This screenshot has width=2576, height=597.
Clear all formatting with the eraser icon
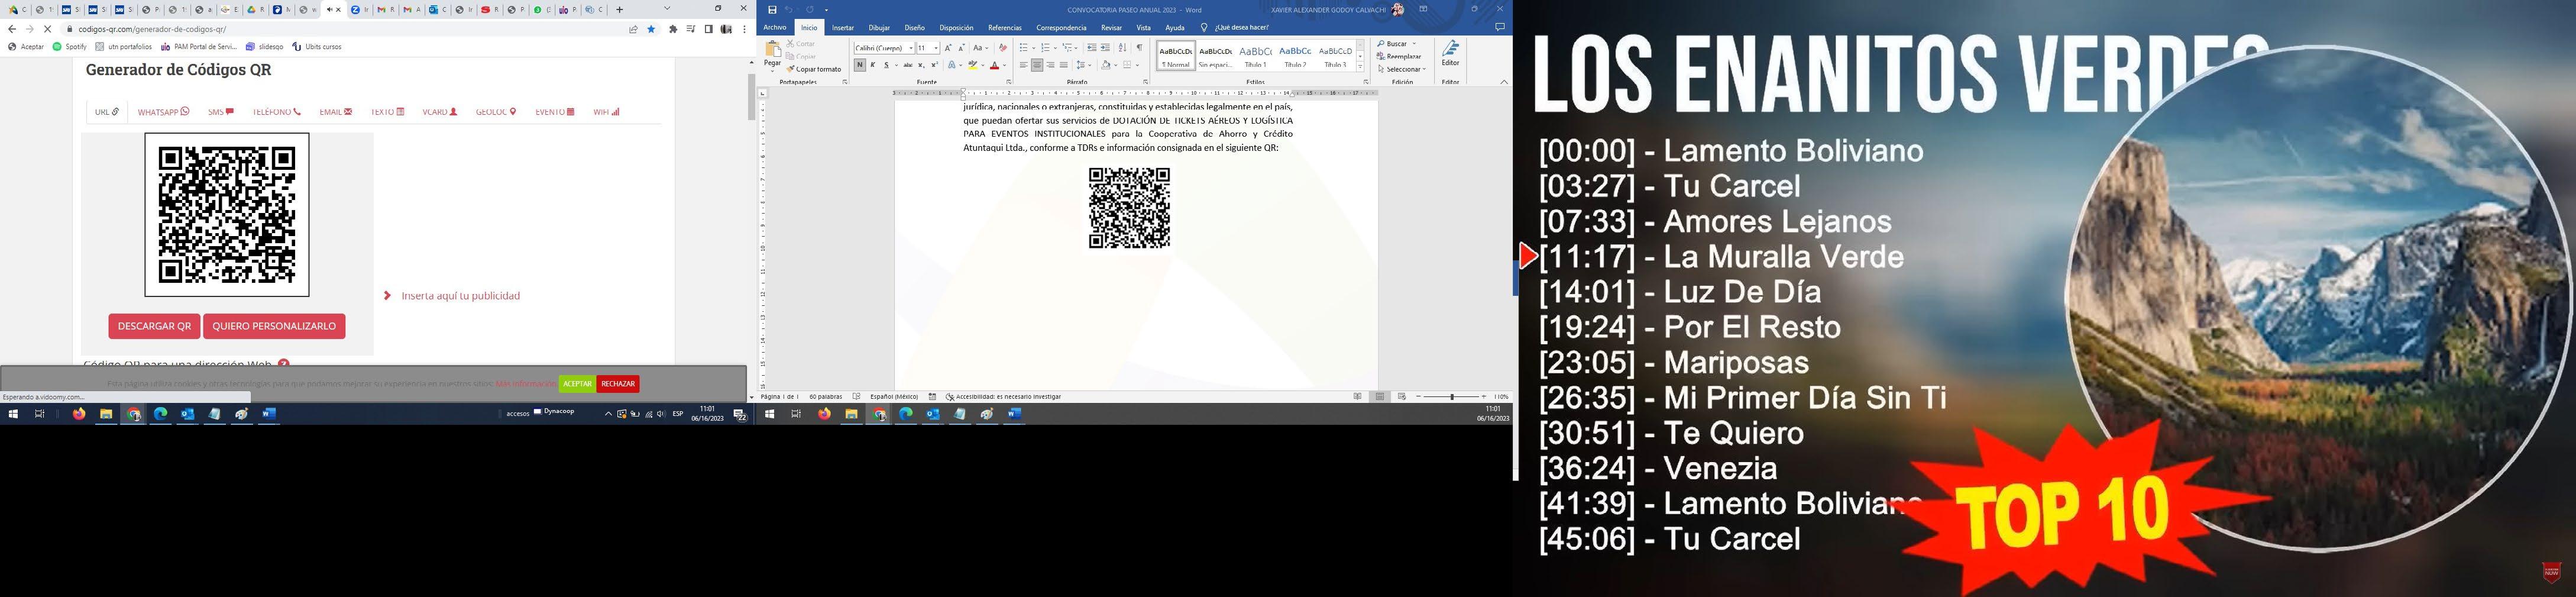1002,48
